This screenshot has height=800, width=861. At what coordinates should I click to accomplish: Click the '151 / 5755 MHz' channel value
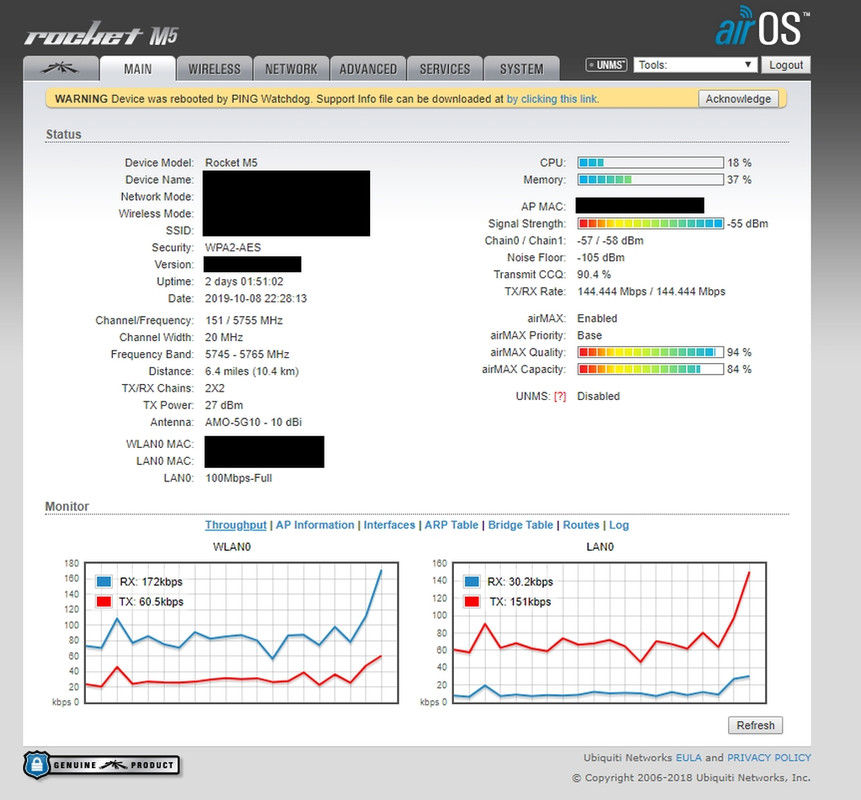point(244,321)
